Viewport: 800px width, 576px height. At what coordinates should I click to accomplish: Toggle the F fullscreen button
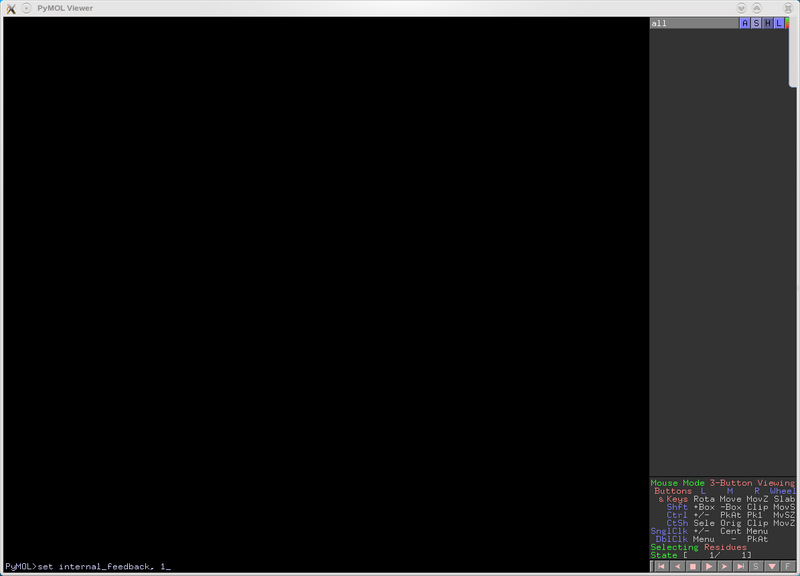(788, 566)
